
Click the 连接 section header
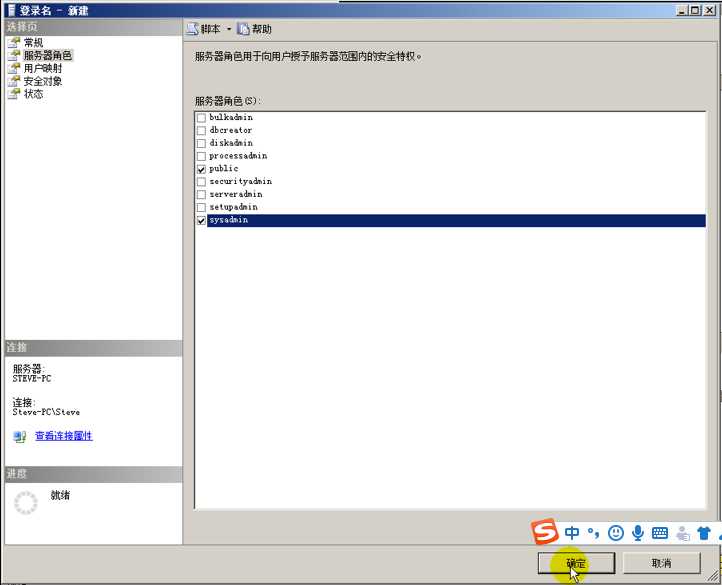93,348
